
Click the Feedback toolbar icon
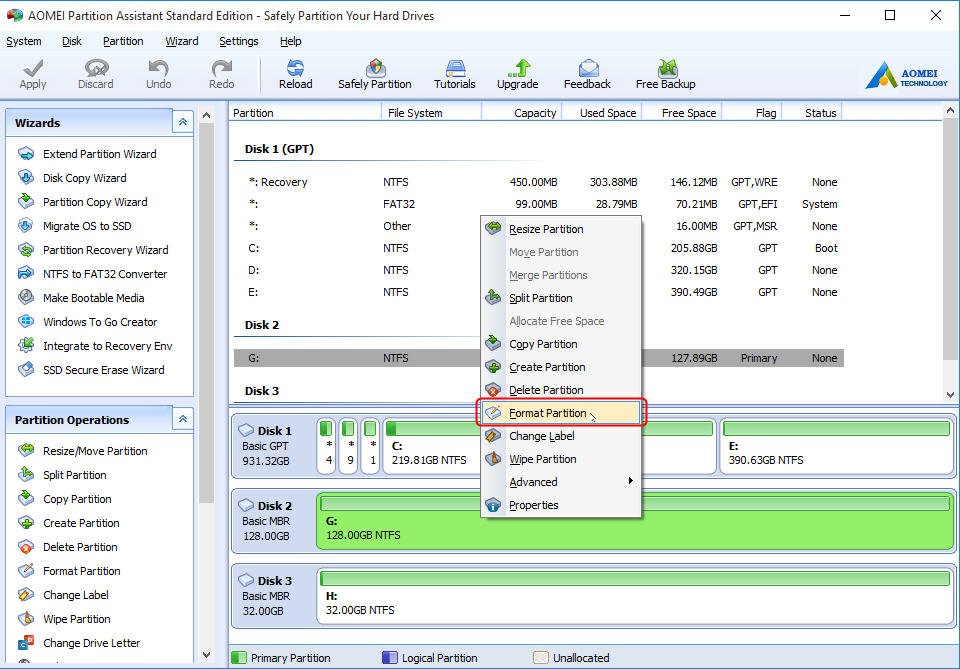tap(587, 74)
